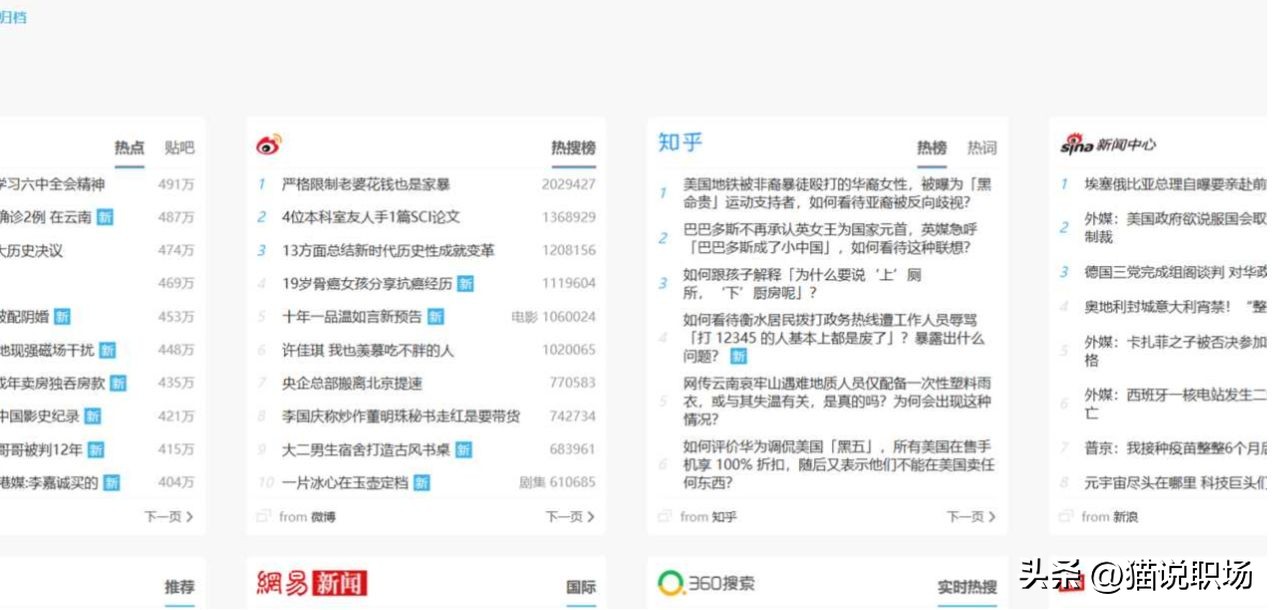Select the 推荐 tab
Image resolution: width=1272 pixels, height=610 pixels.
pos(178,587)
